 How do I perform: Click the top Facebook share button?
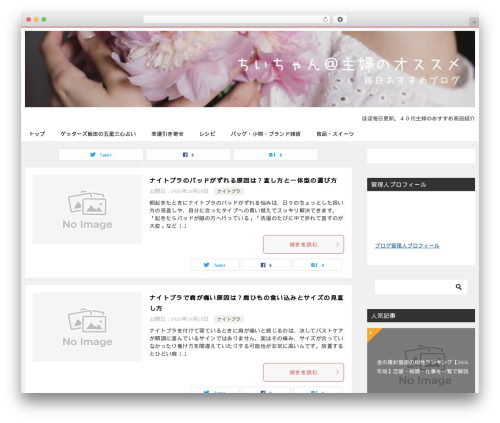pyautogui.click(x=188, y=155)
